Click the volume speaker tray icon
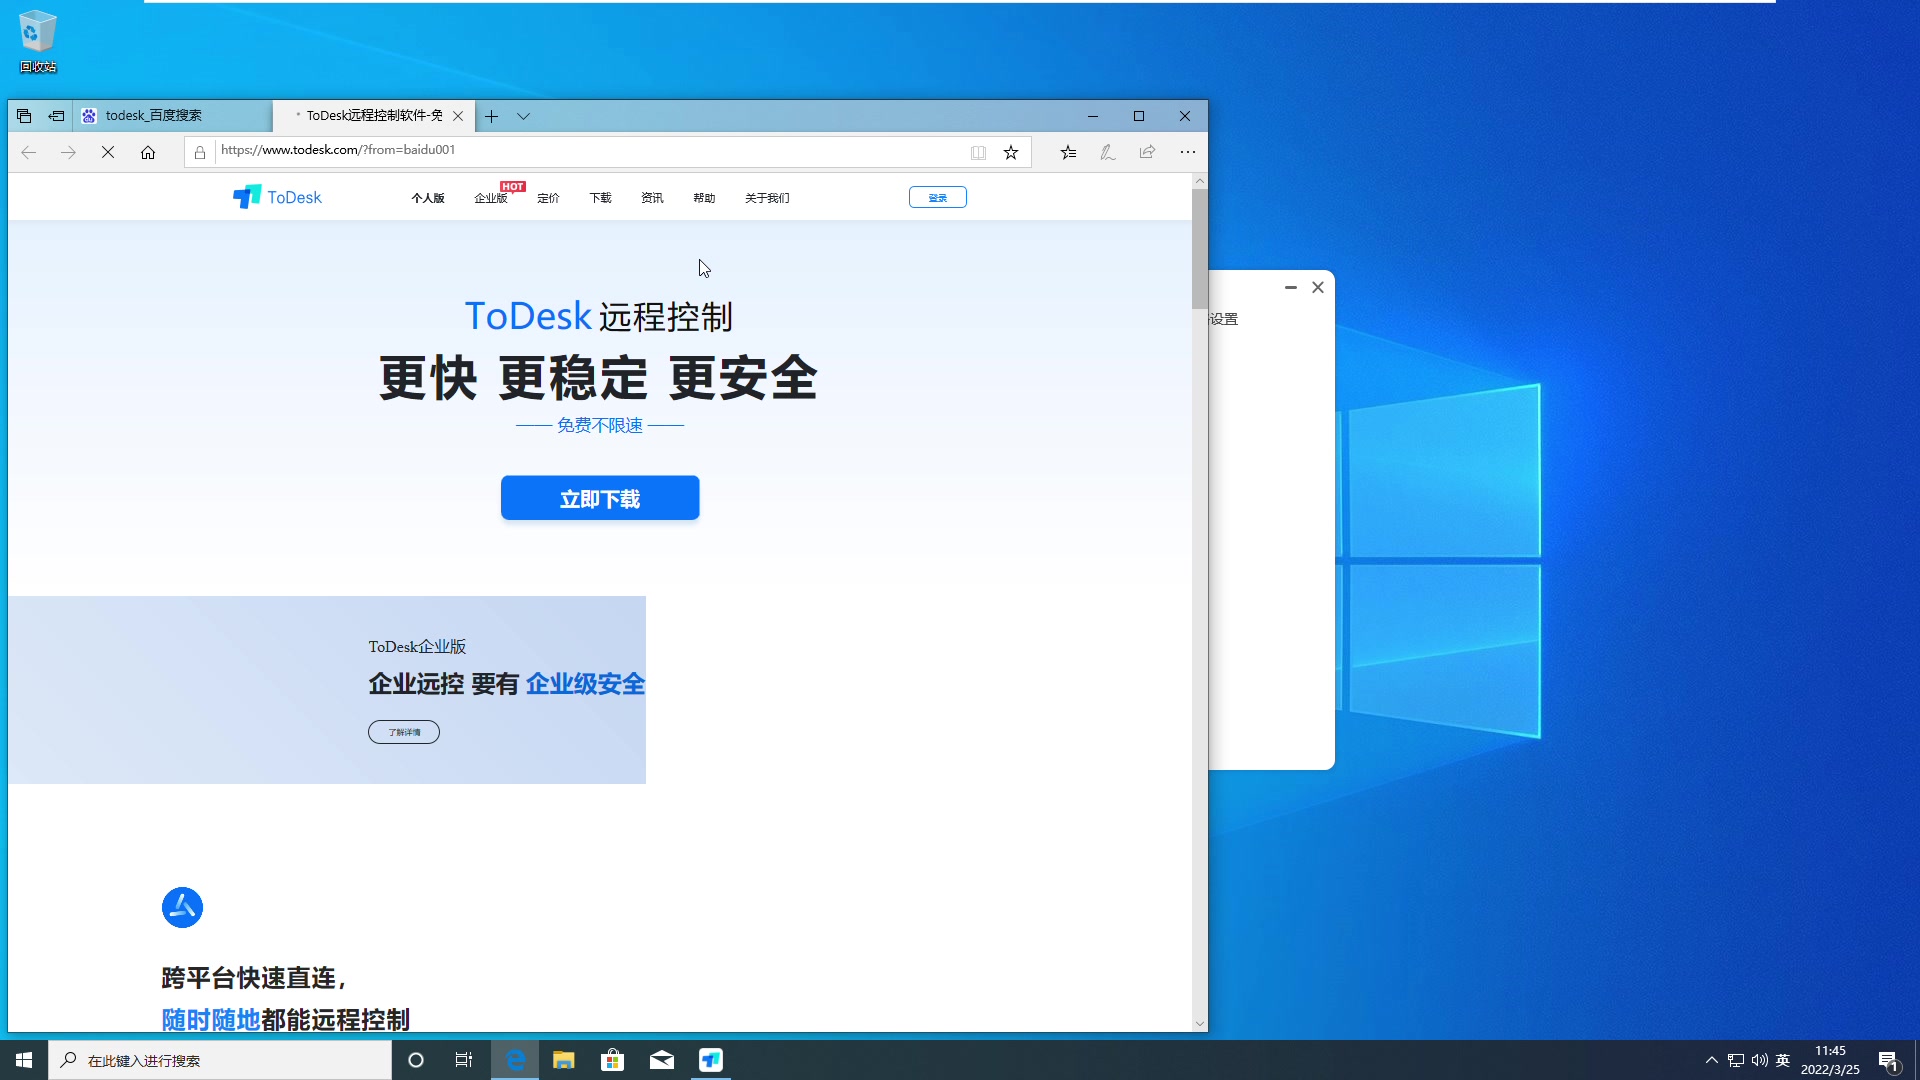Viewport: 1920px width, 1080px height. (x=1759, y=1060)
